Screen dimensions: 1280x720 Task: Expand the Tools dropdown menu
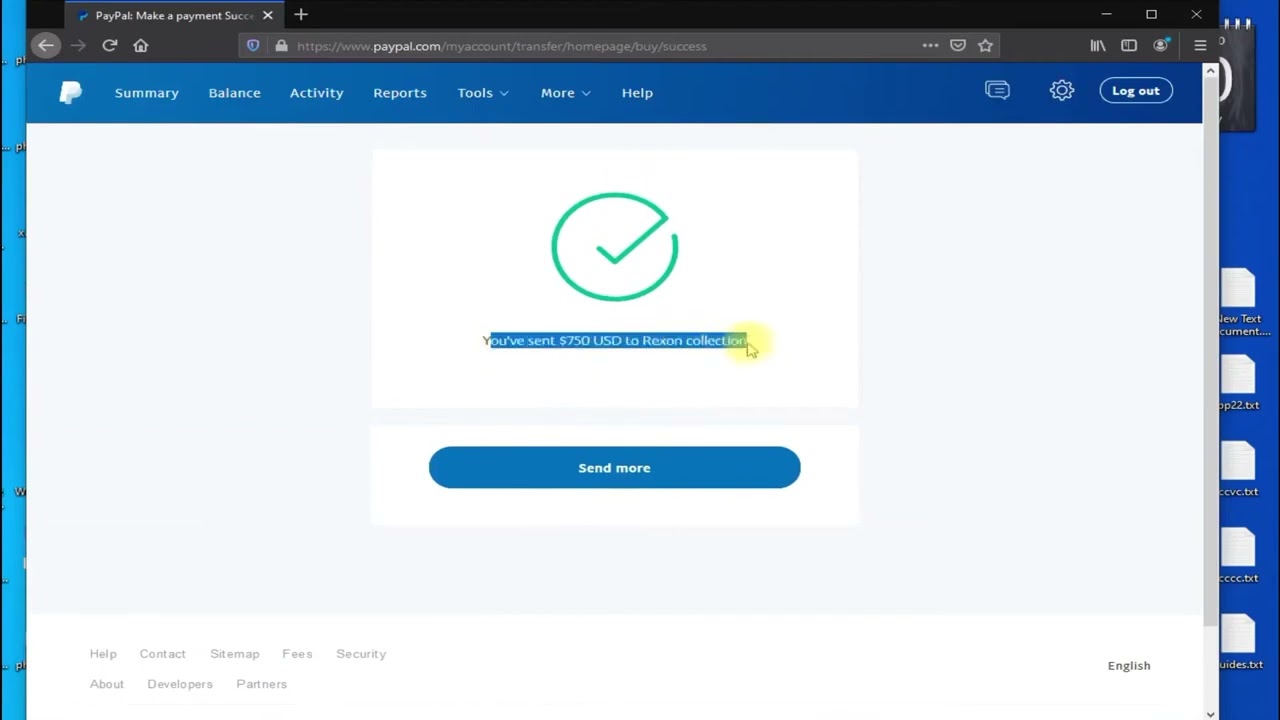click(x=483, y=93)
